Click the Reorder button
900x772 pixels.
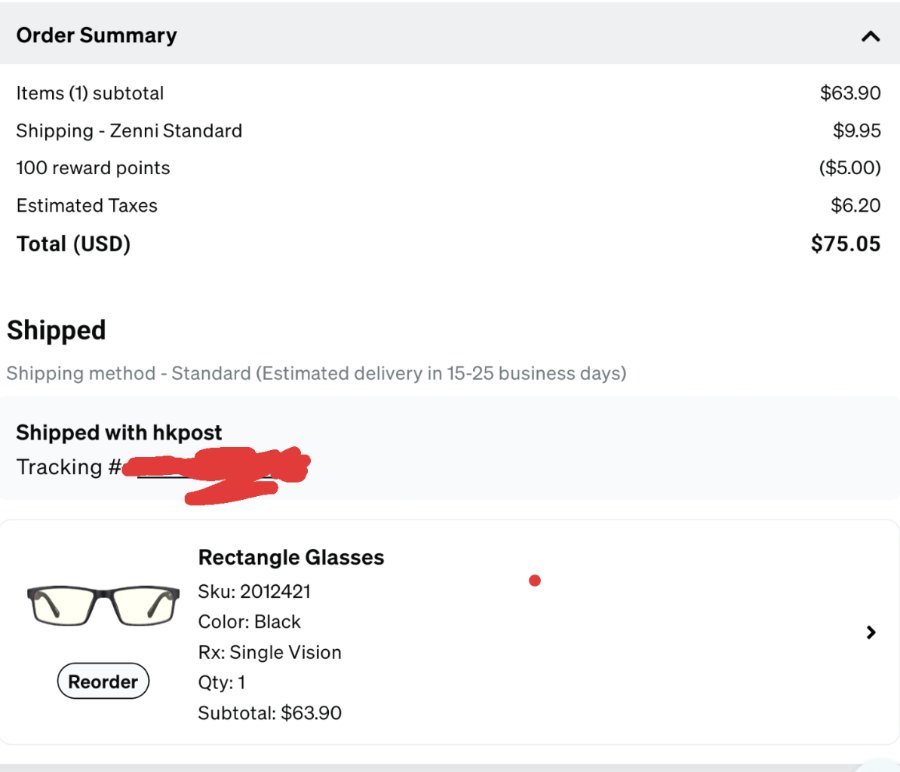103,681
